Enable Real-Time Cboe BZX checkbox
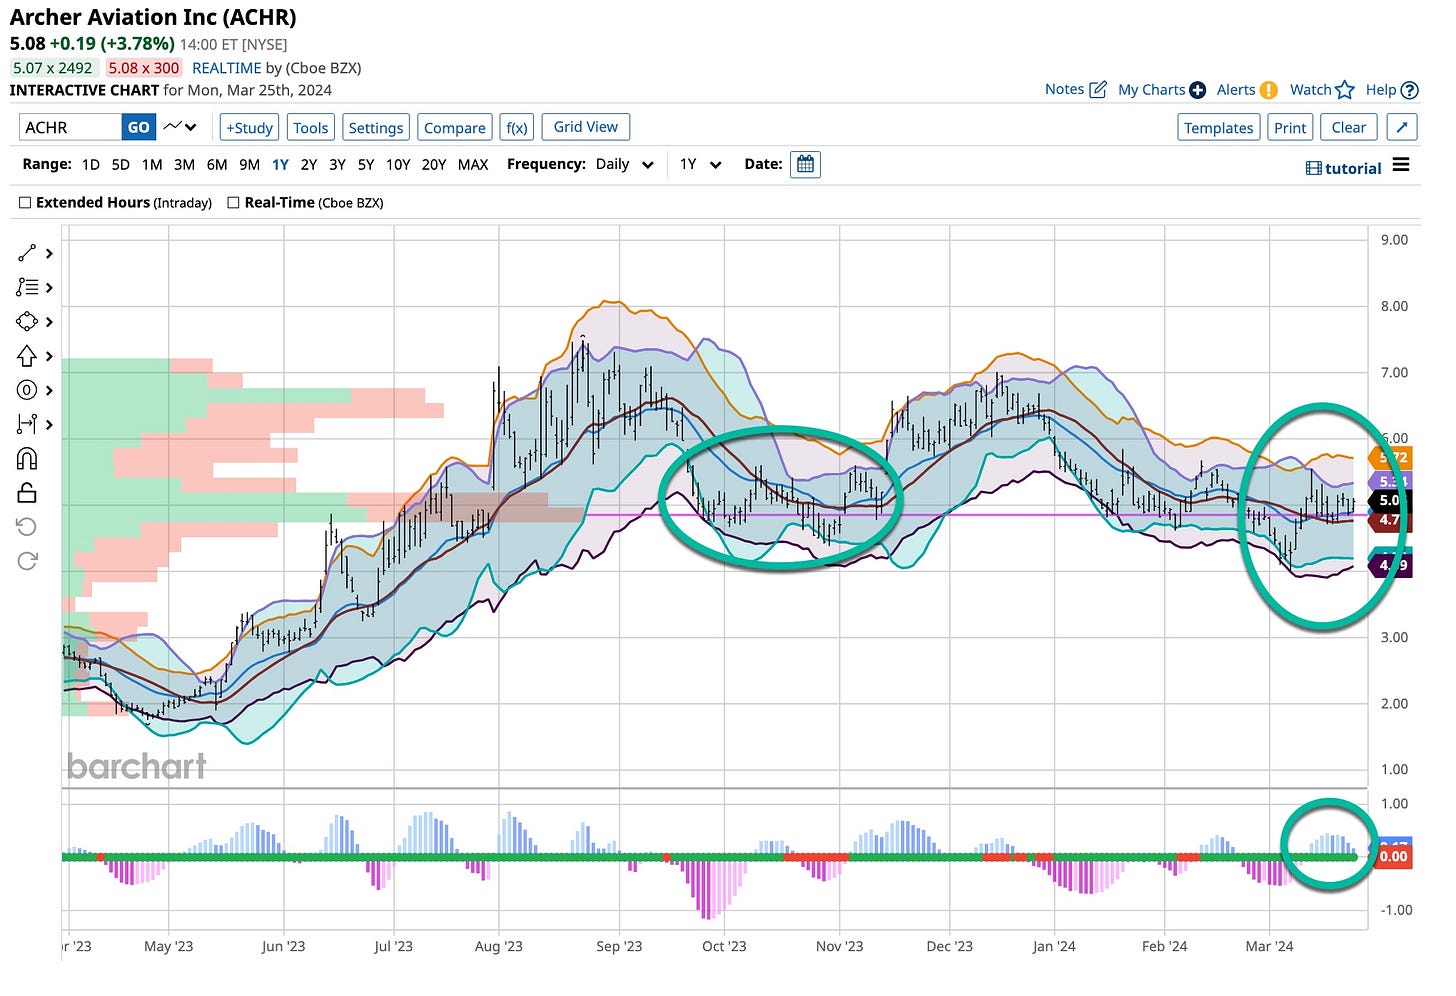The image size is (1456, 996). point(233,202)
